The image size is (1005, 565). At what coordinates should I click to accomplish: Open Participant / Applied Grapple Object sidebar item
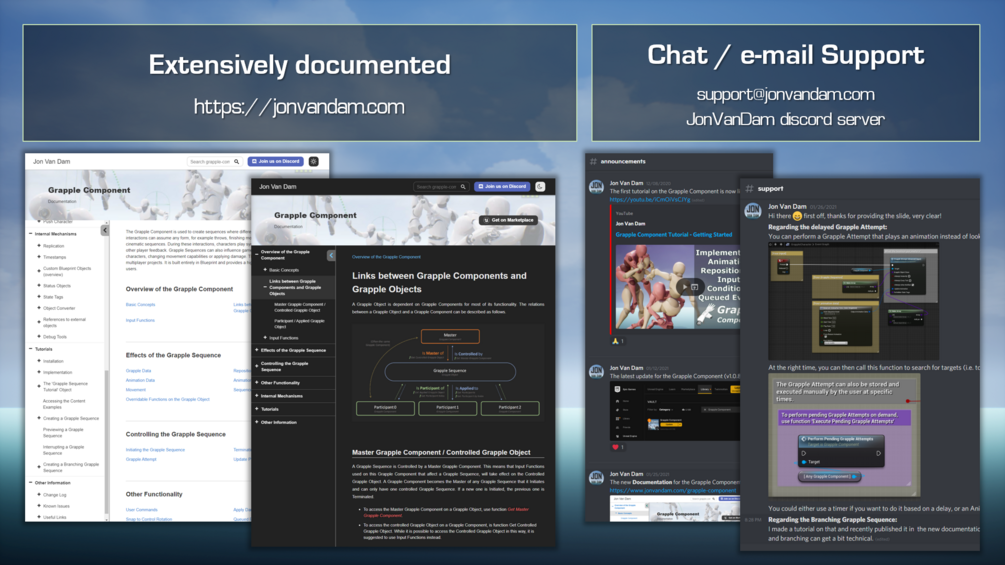point(299,323)
